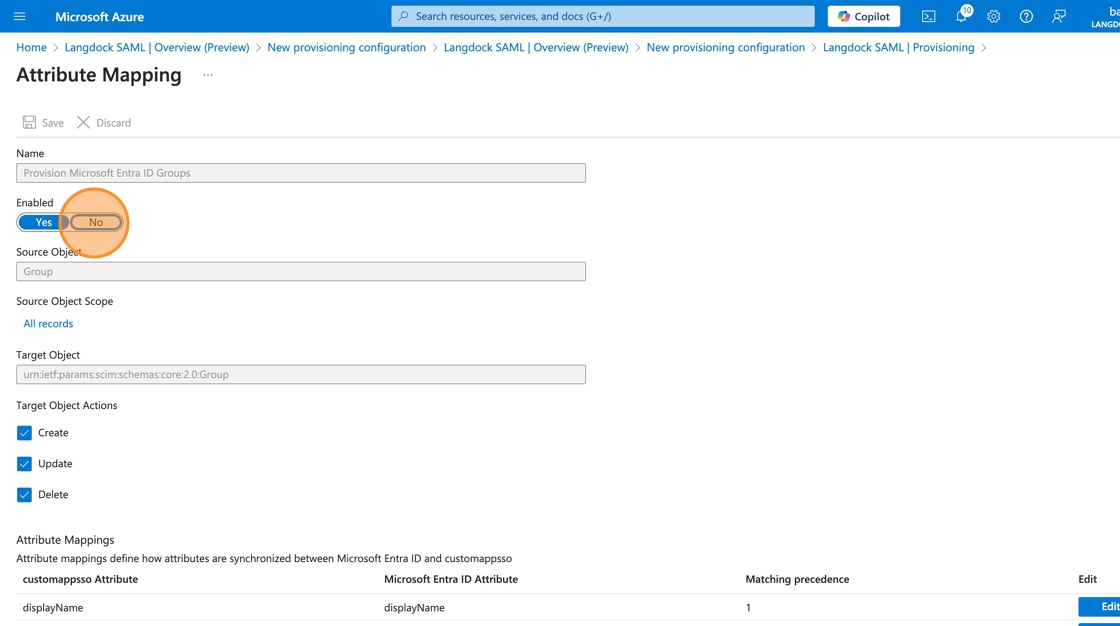1120x626 pixels.
Task: Click the Save toolbar button
Action: pos(43,122)
